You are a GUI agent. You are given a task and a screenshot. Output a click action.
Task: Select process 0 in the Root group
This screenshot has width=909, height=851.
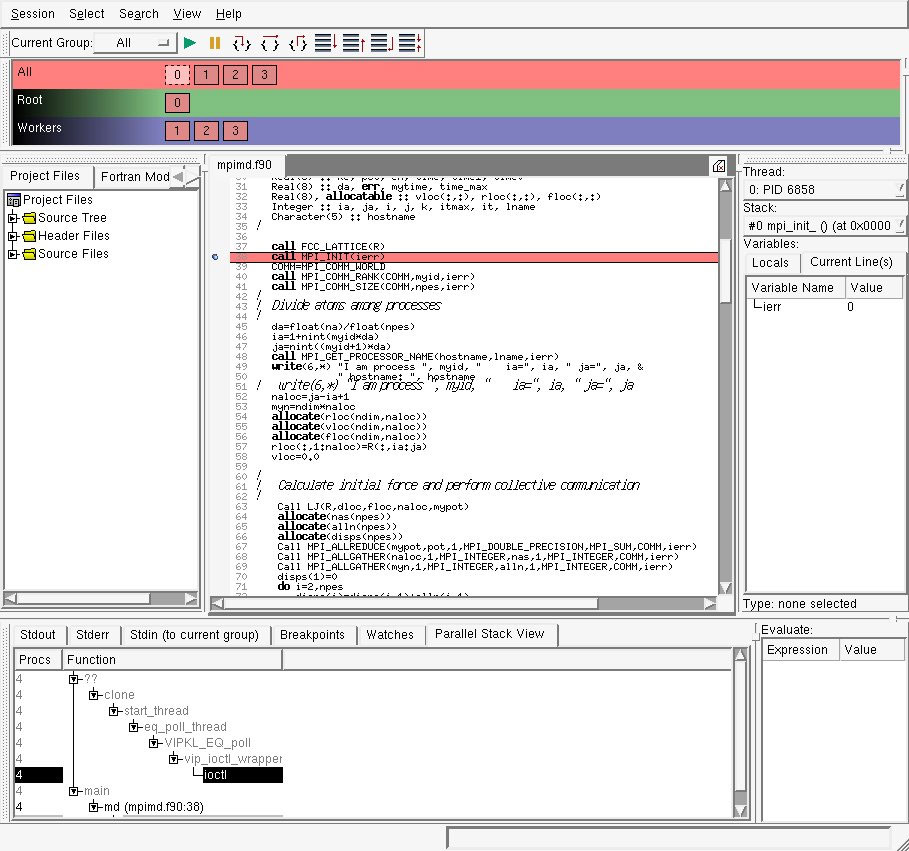pos(176,103)
